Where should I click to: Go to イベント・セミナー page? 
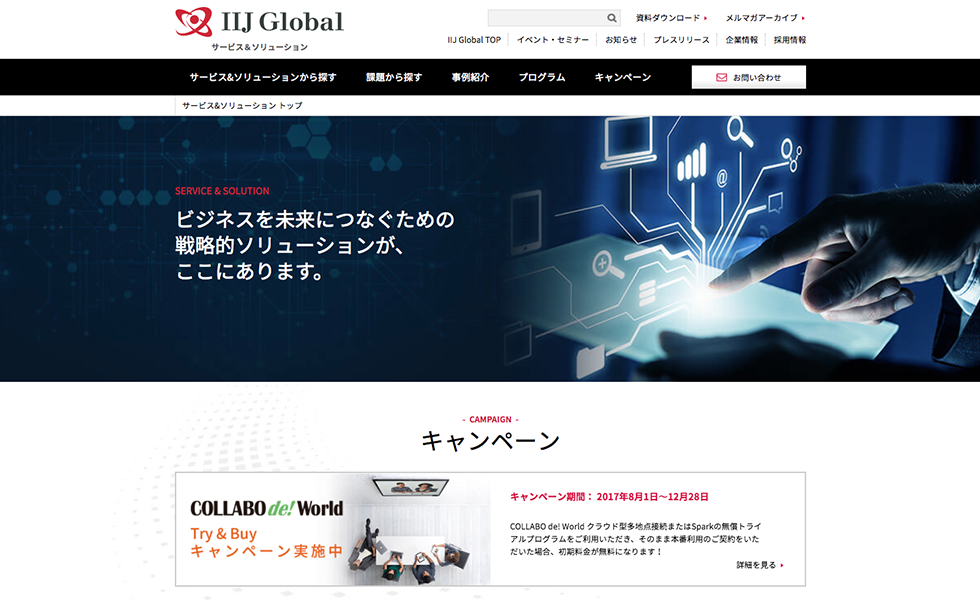(552, 40)
